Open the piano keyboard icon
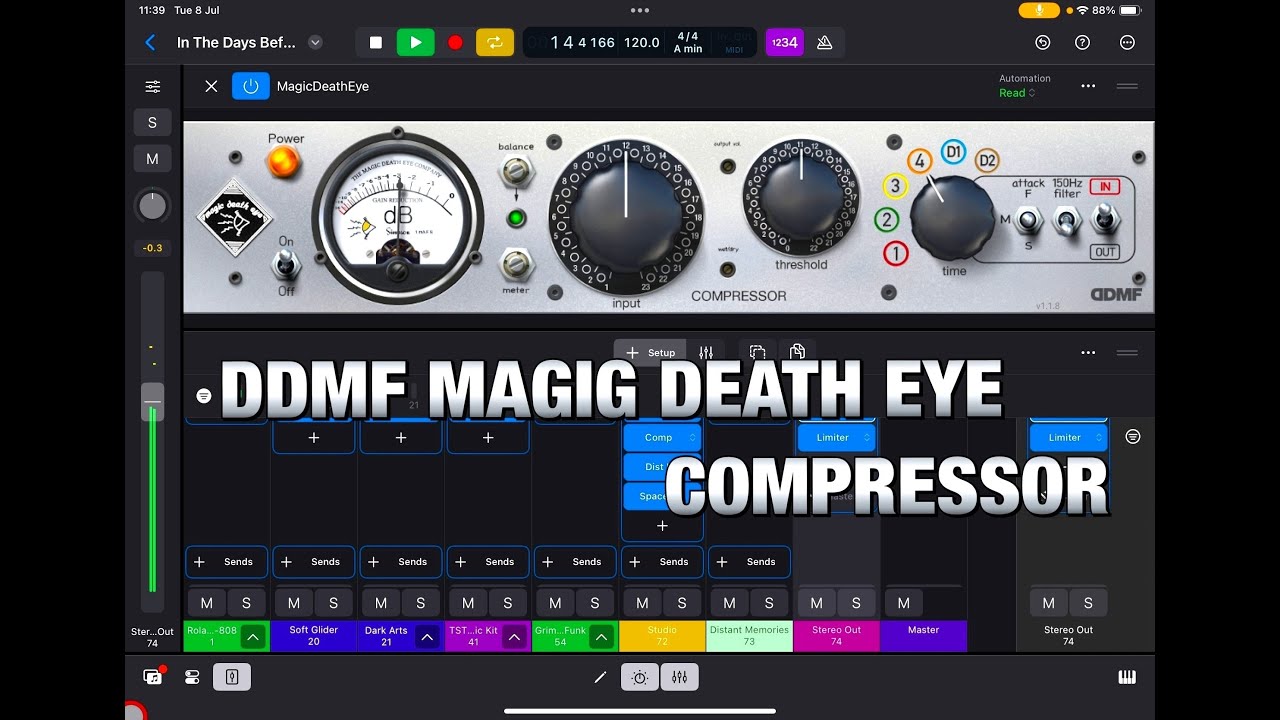Image resolution: width=1280 pixels, height=720 pixels. click(1127, 677)
